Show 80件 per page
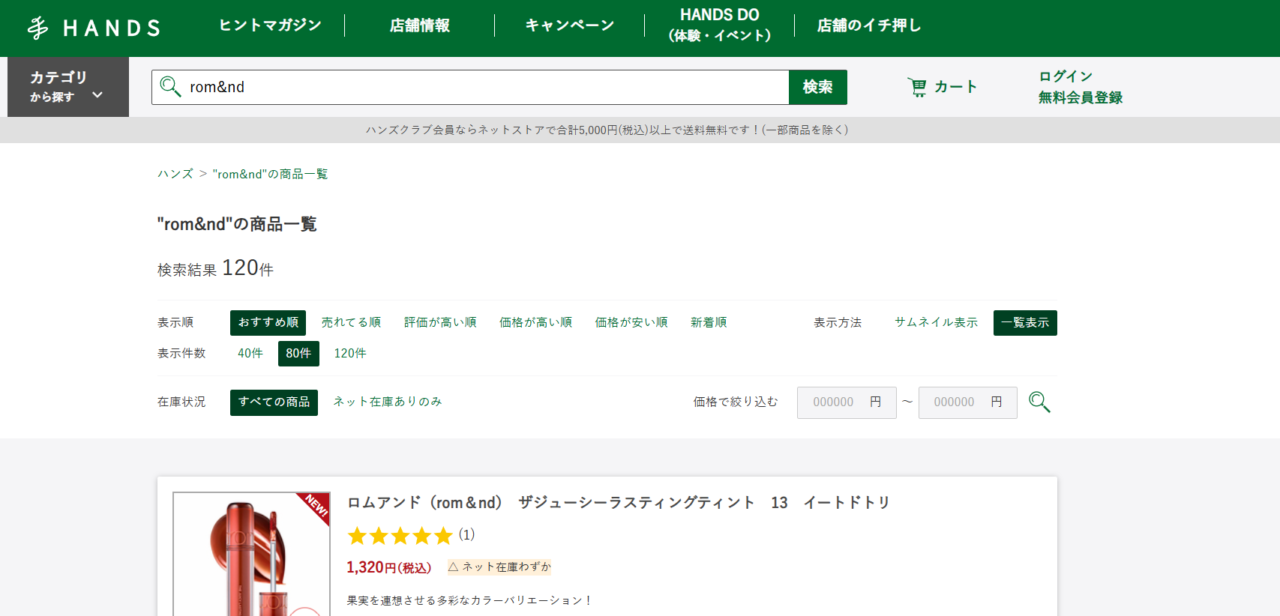Viewport: 1280px width, 616px height. (299, 353)
